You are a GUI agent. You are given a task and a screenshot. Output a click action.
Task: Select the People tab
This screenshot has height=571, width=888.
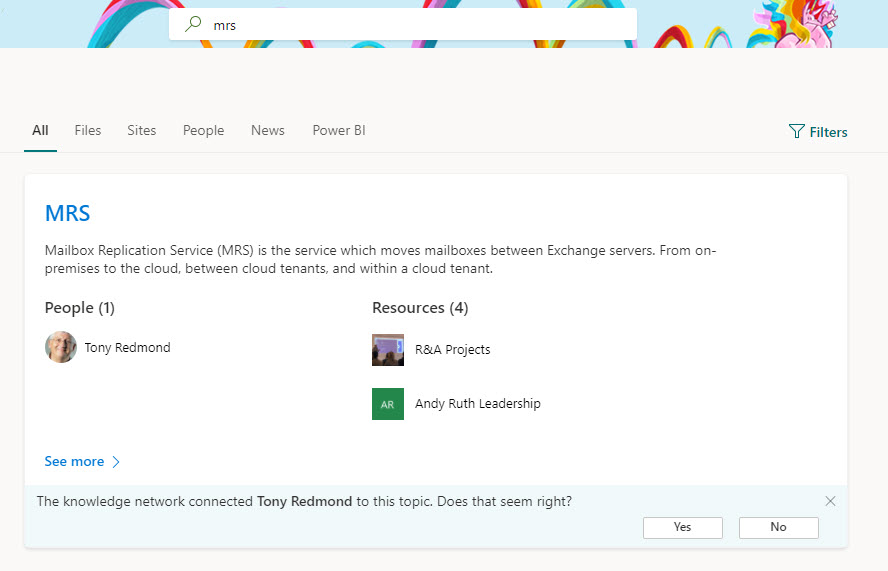(203, 130)
